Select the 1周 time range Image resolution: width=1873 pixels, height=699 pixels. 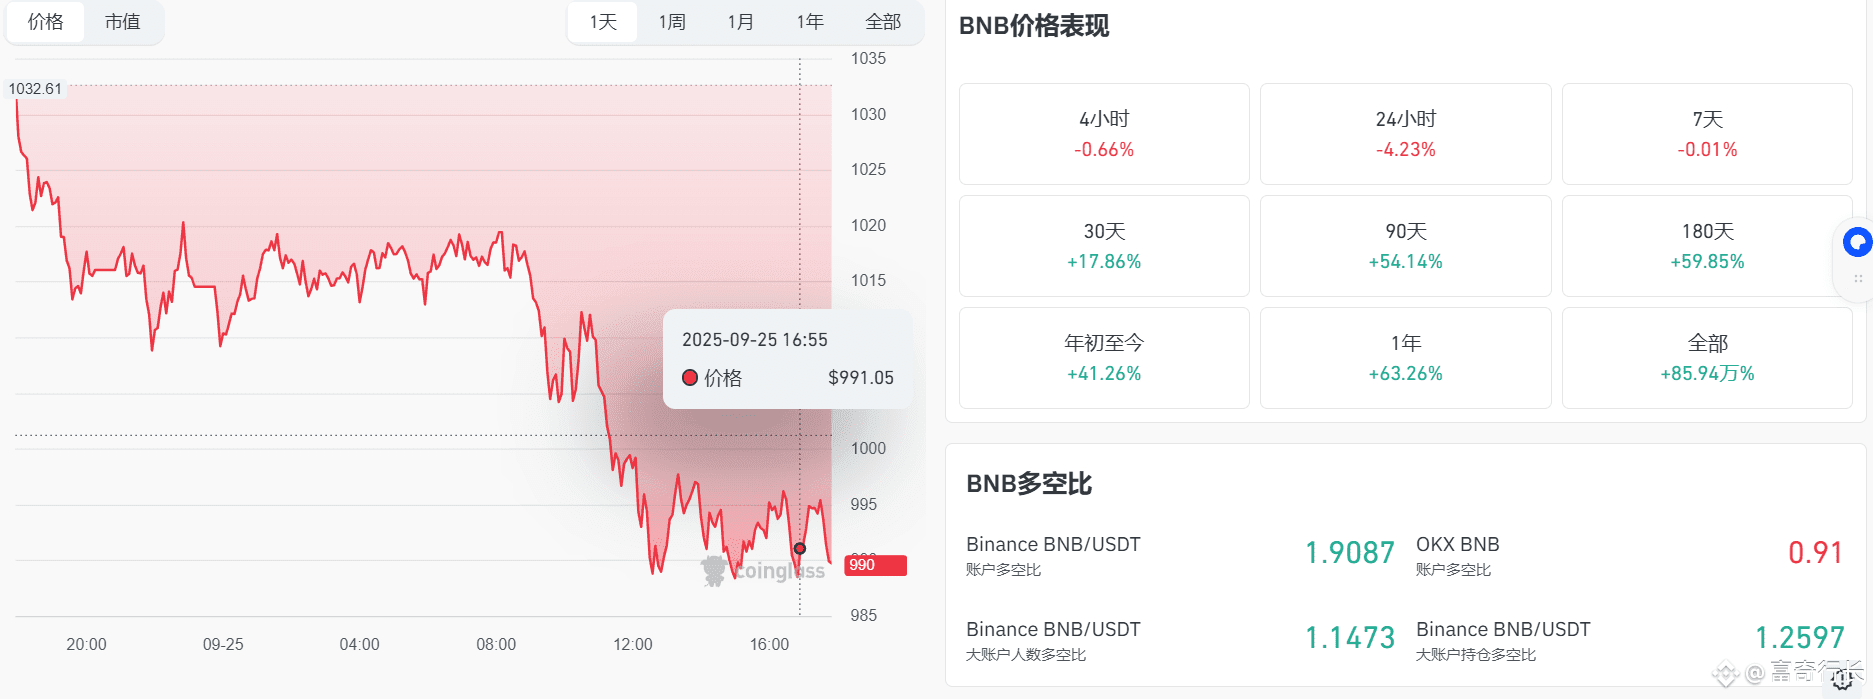pyautogui.click(x=672, y=22)
